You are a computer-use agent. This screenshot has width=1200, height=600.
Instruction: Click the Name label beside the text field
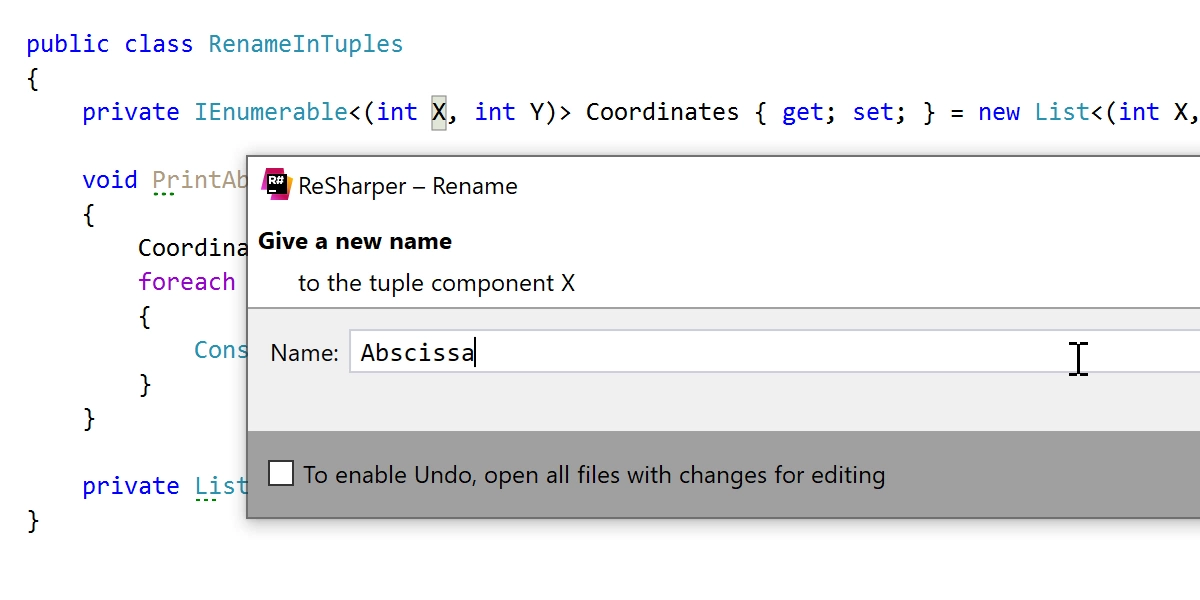tap(304, 353)
